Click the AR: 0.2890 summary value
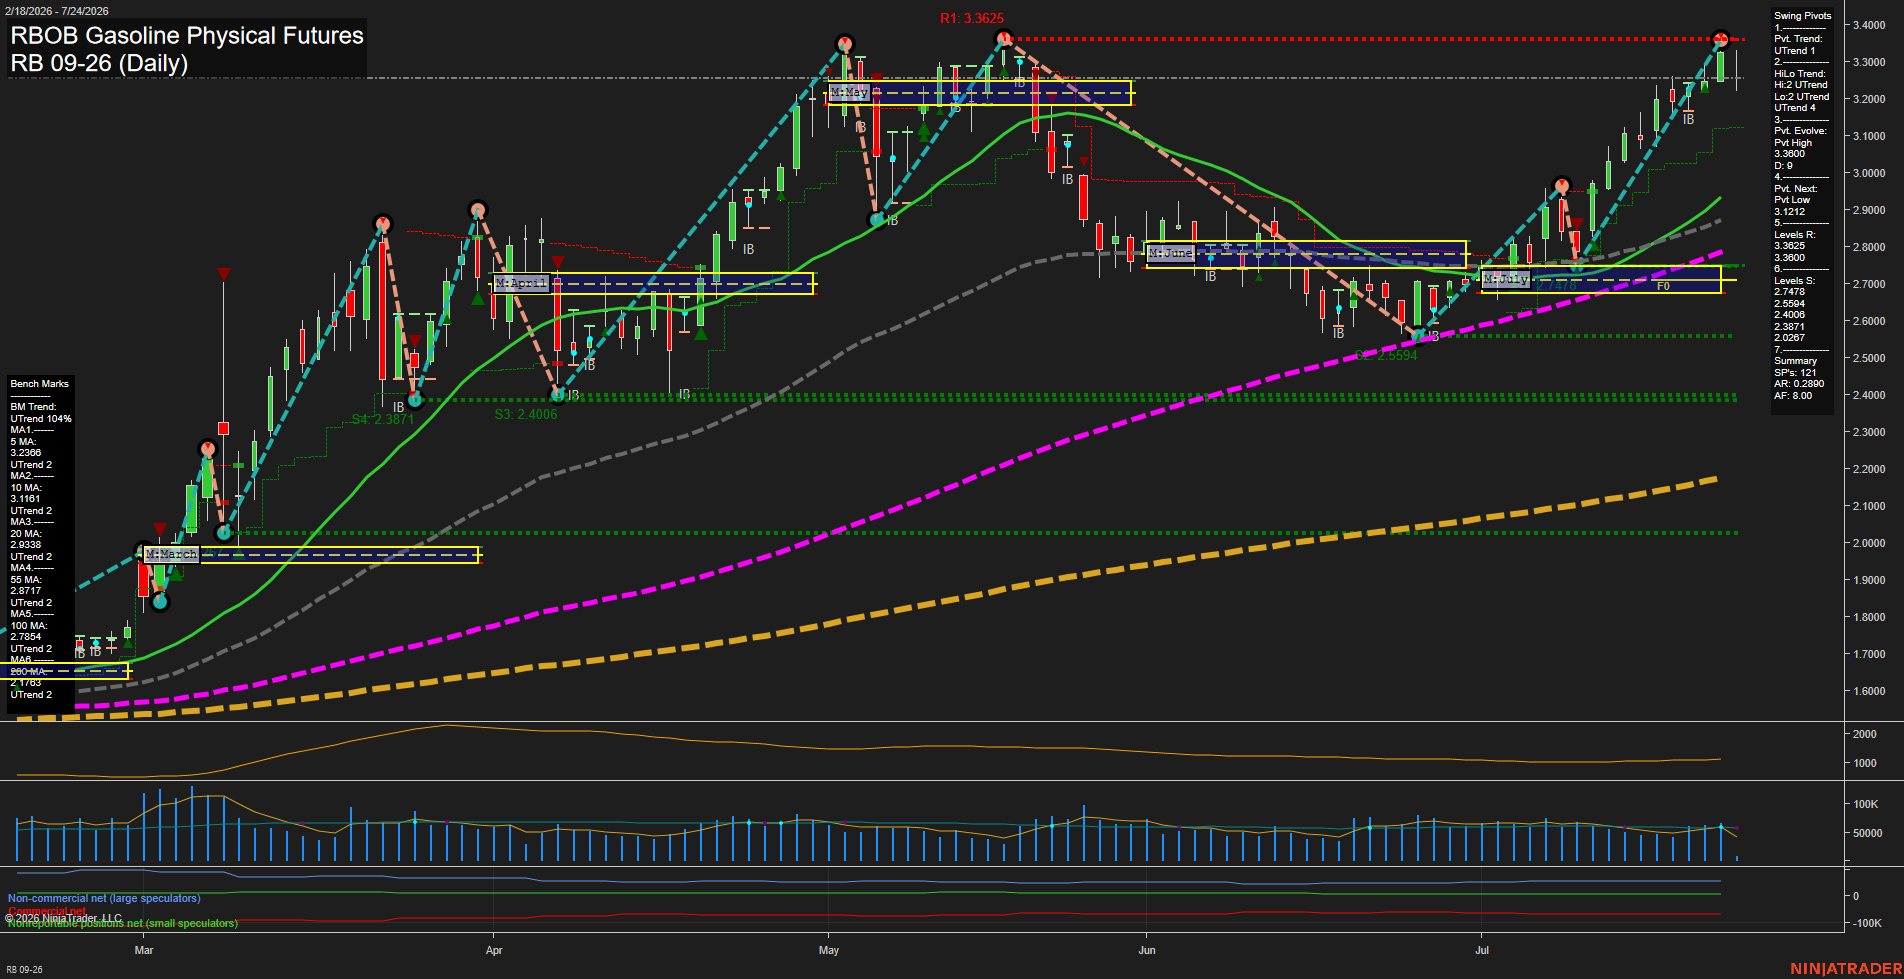This screenshot has width=1904, height=979. [1799, 384]
